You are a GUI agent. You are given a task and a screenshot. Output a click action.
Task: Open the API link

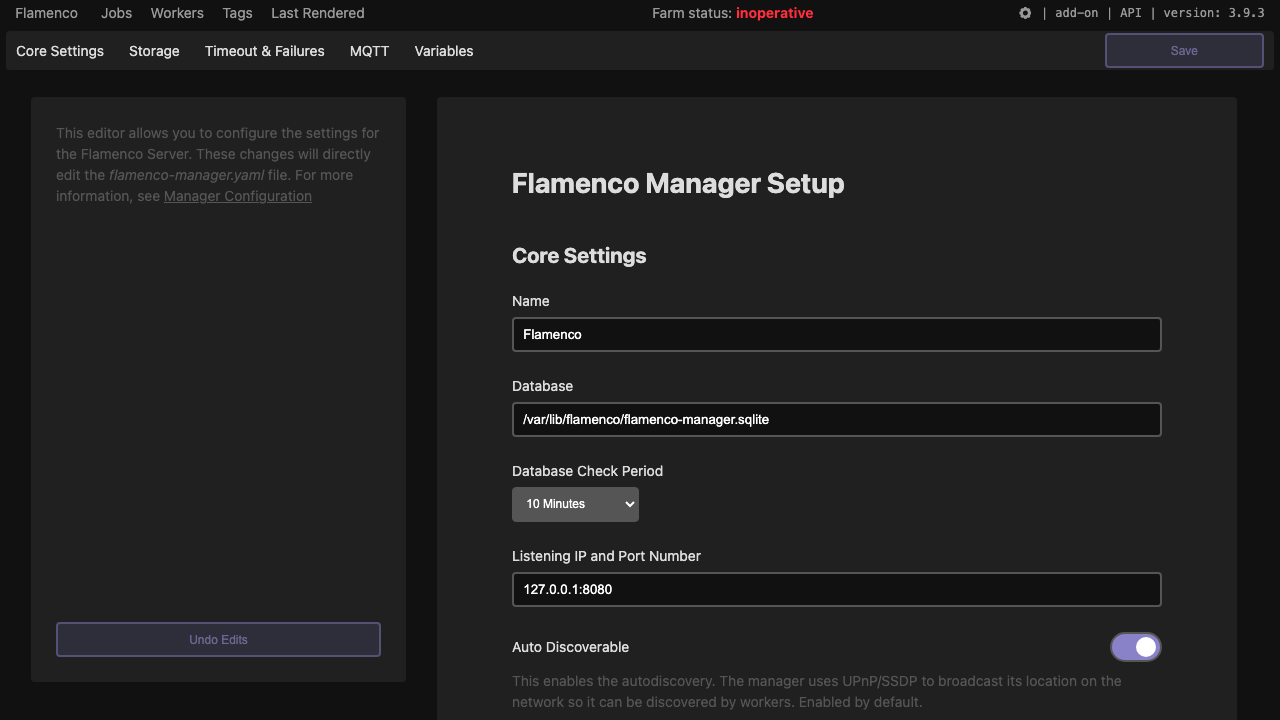click(1130, 13)
